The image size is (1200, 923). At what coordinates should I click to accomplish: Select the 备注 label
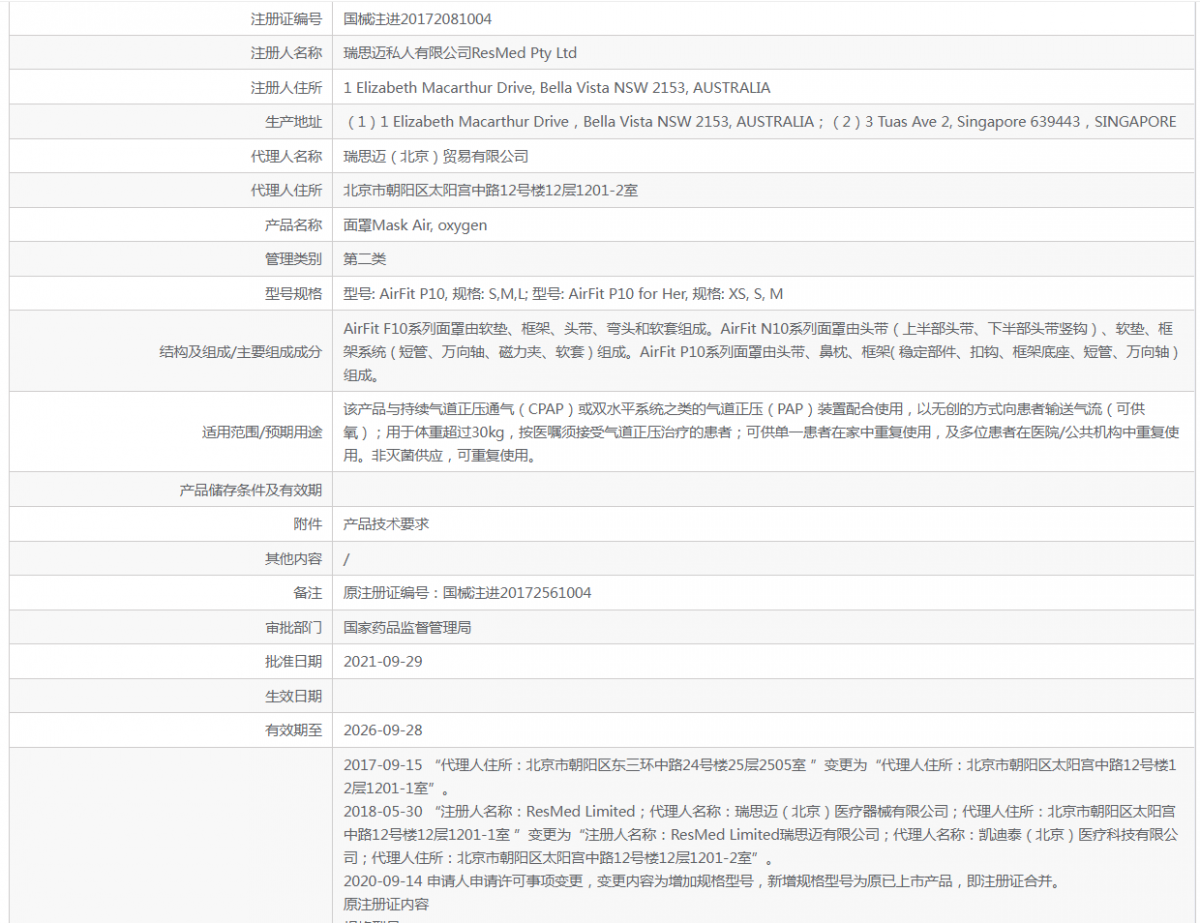coord(308,593)
